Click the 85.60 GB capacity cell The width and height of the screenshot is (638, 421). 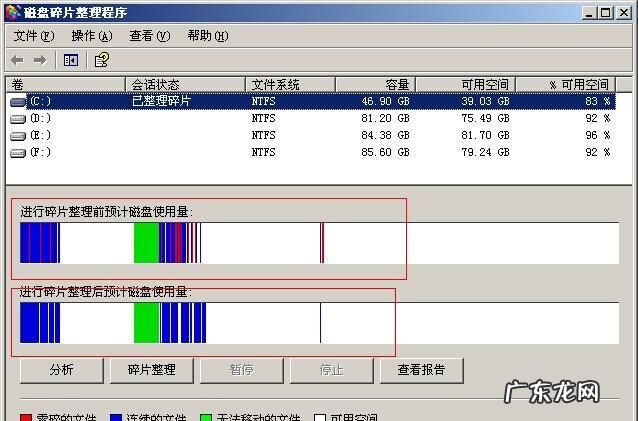385,153
